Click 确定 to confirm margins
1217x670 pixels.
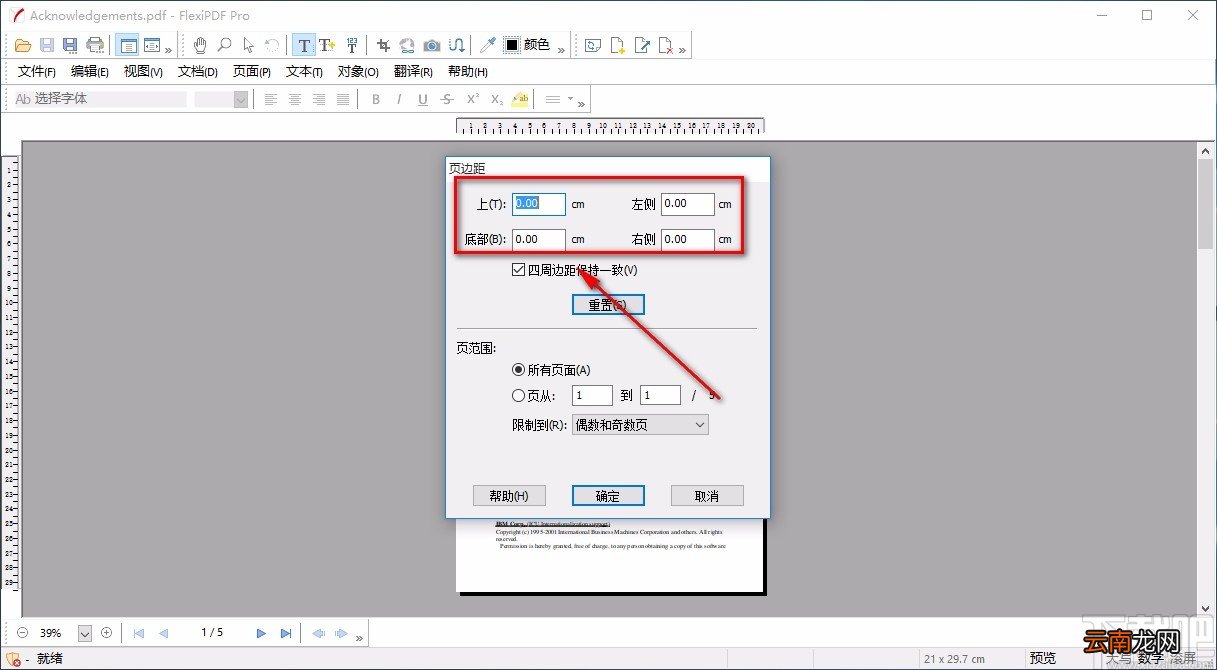[x=608, y=496]
